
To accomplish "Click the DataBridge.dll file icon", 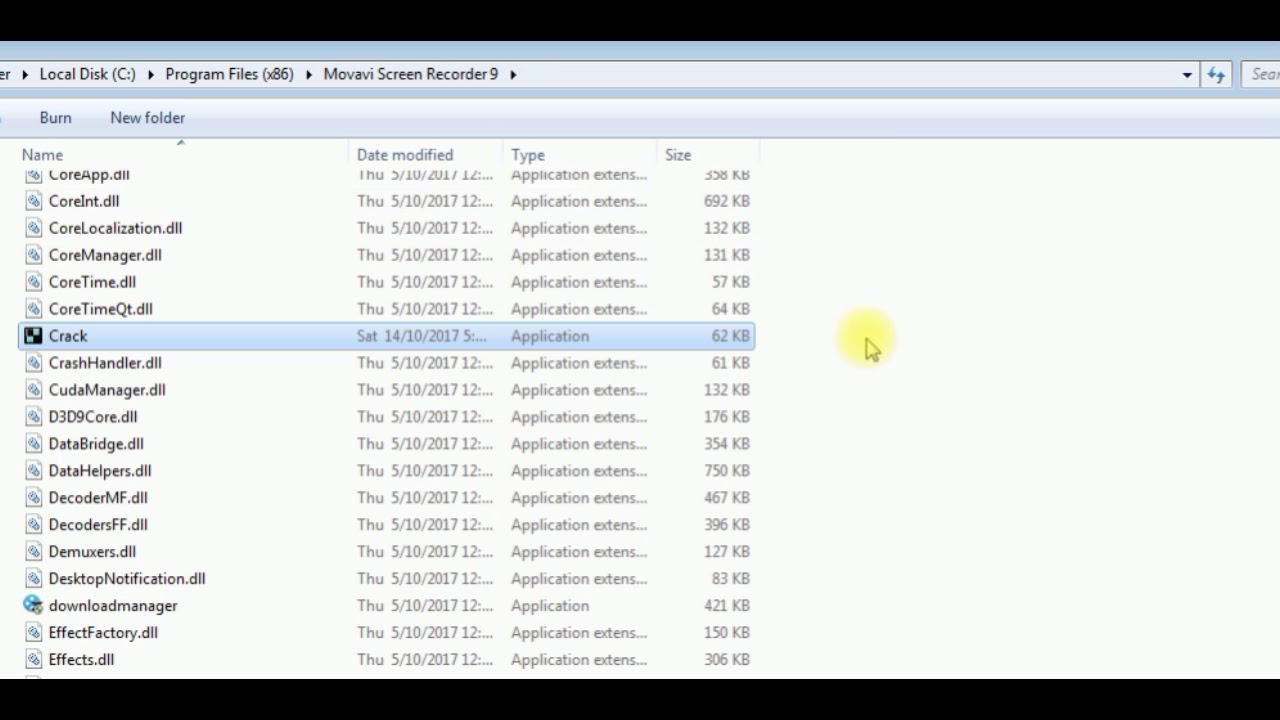I will point(33,444).
